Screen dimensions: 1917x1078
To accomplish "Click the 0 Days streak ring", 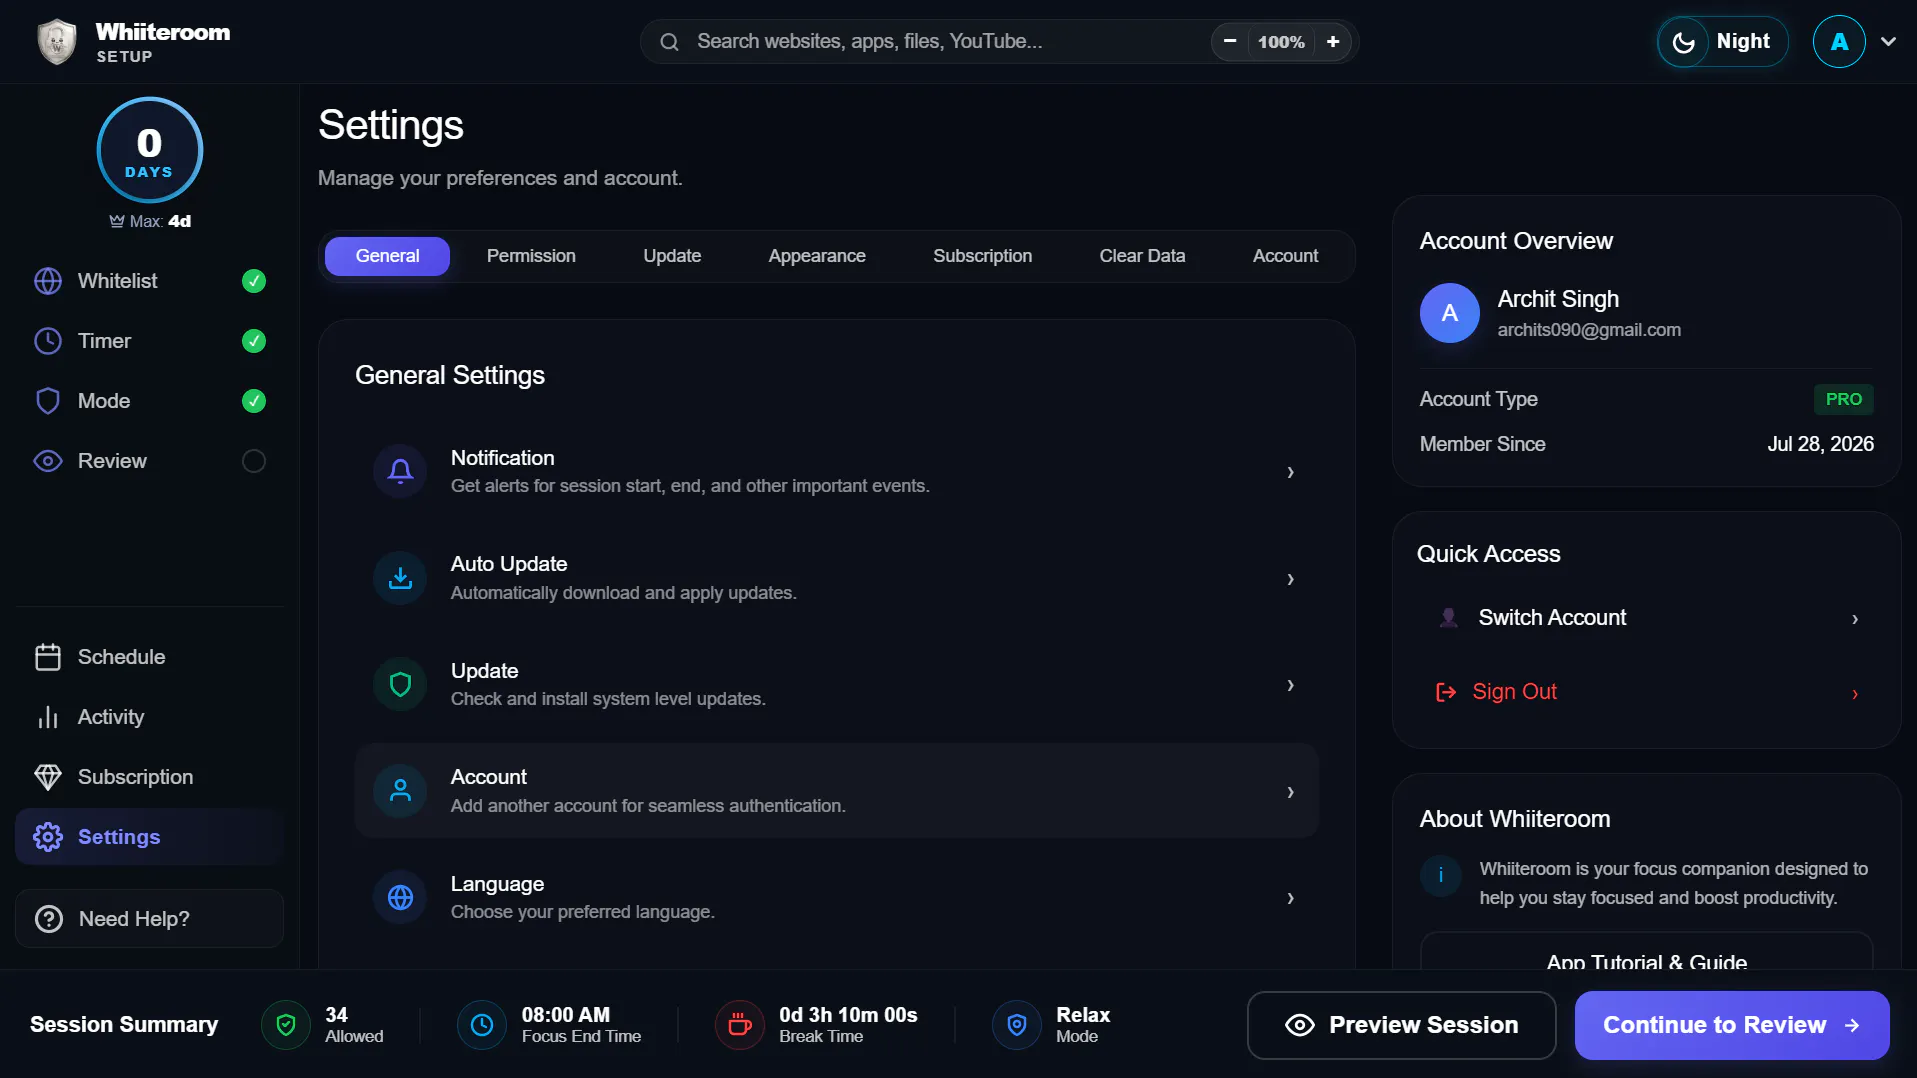I will coord(150,150).
